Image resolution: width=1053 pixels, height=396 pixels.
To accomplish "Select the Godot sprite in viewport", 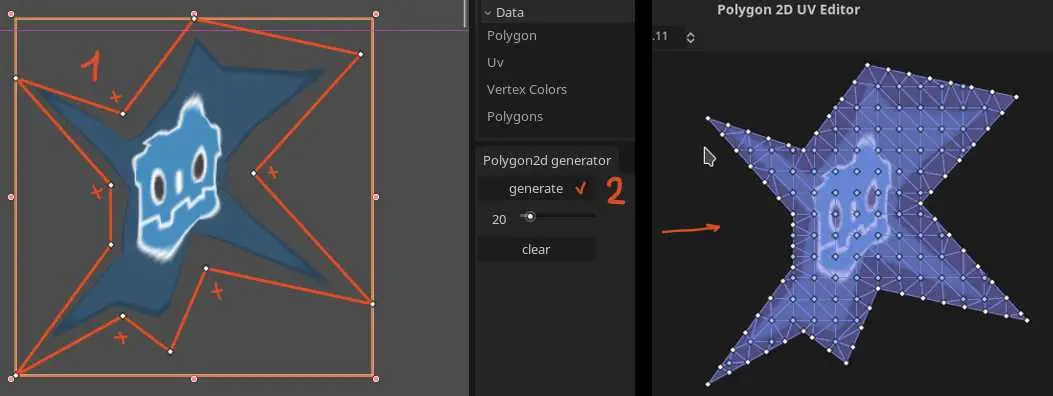I will (178, 179).
